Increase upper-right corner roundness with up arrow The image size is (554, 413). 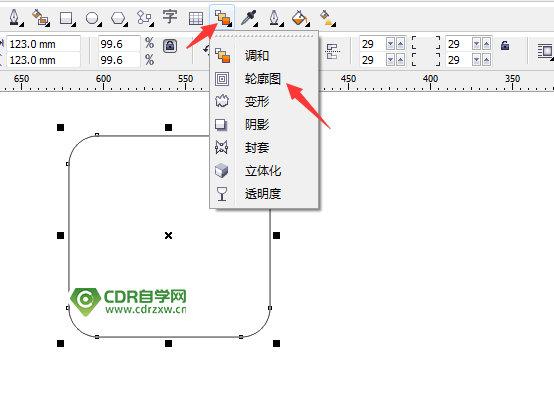pyautogui.click(x=487, y=44)
